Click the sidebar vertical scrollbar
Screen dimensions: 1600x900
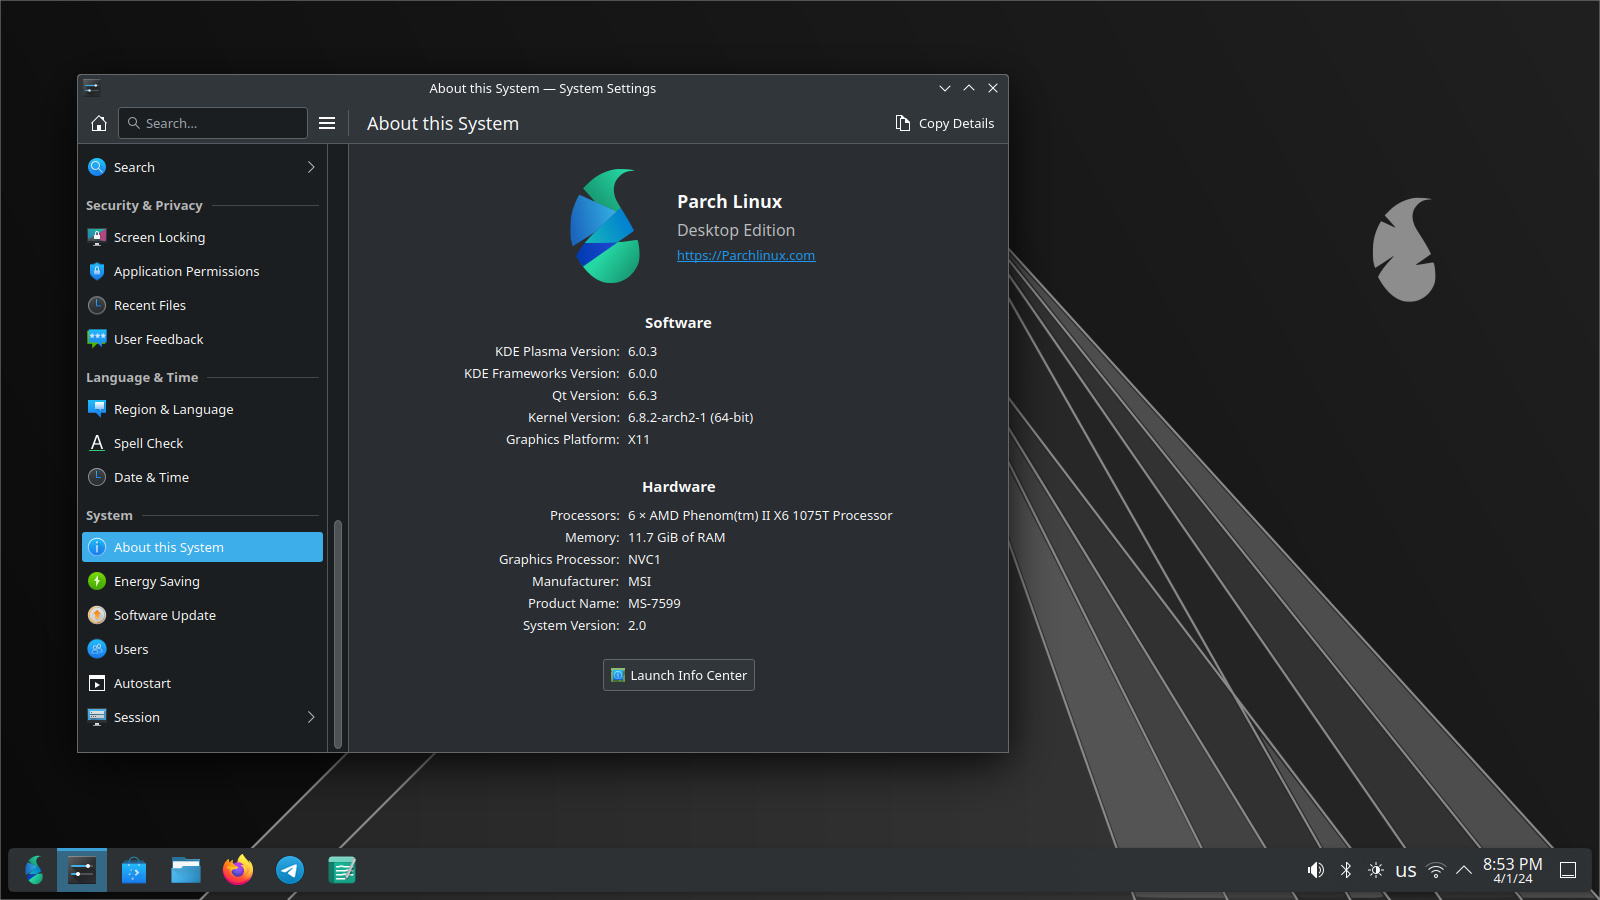pyautogui.click(x=338, y=633)
